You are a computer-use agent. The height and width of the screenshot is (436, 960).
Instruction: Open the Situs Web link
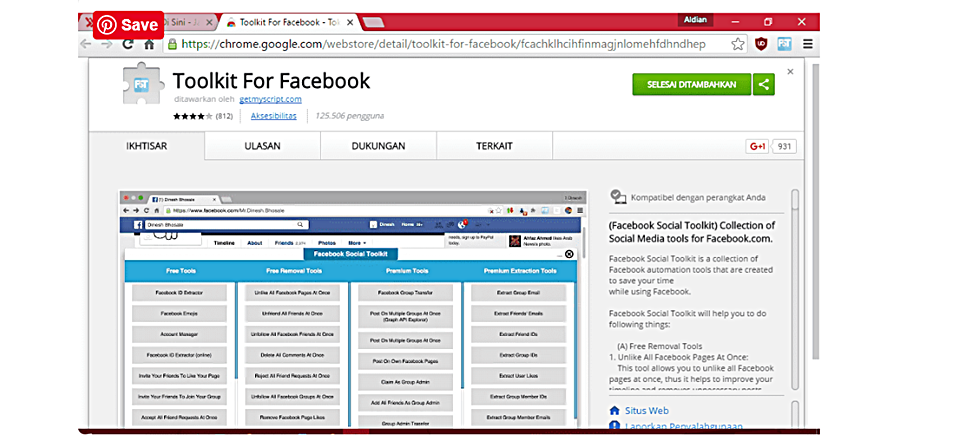pos(647,411)
